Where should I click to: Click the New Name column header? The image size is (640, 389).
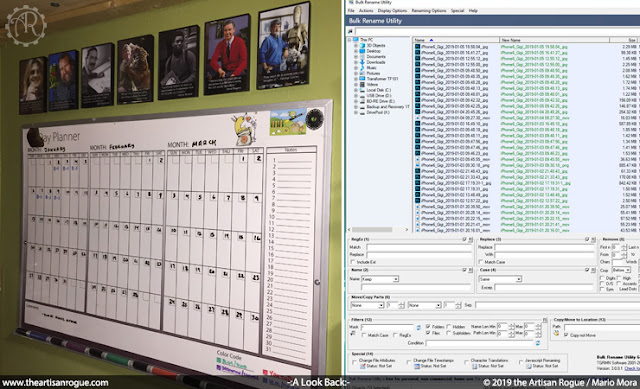[x=554, y=40]
